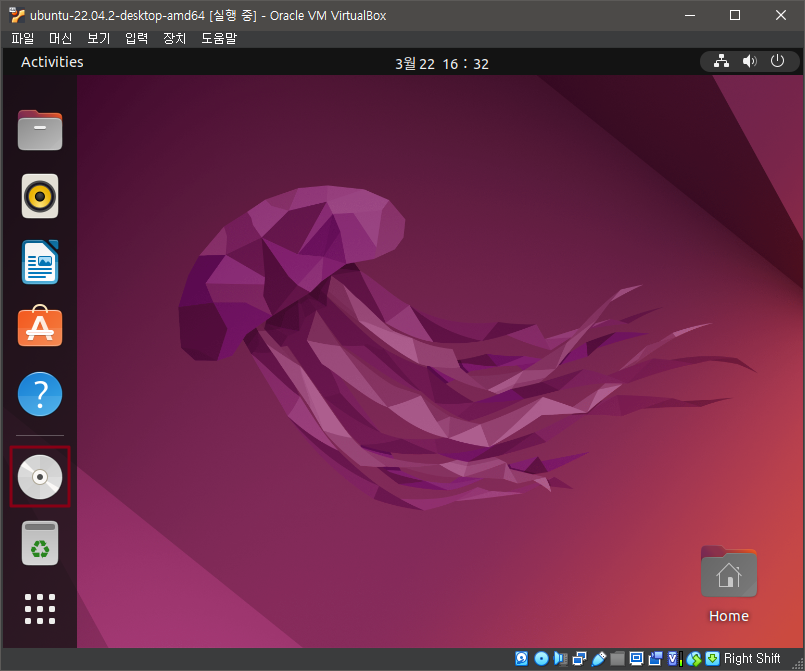Open the Help question mark icon
The height and width of the screenshot is (671, 805).
point(40,394)
